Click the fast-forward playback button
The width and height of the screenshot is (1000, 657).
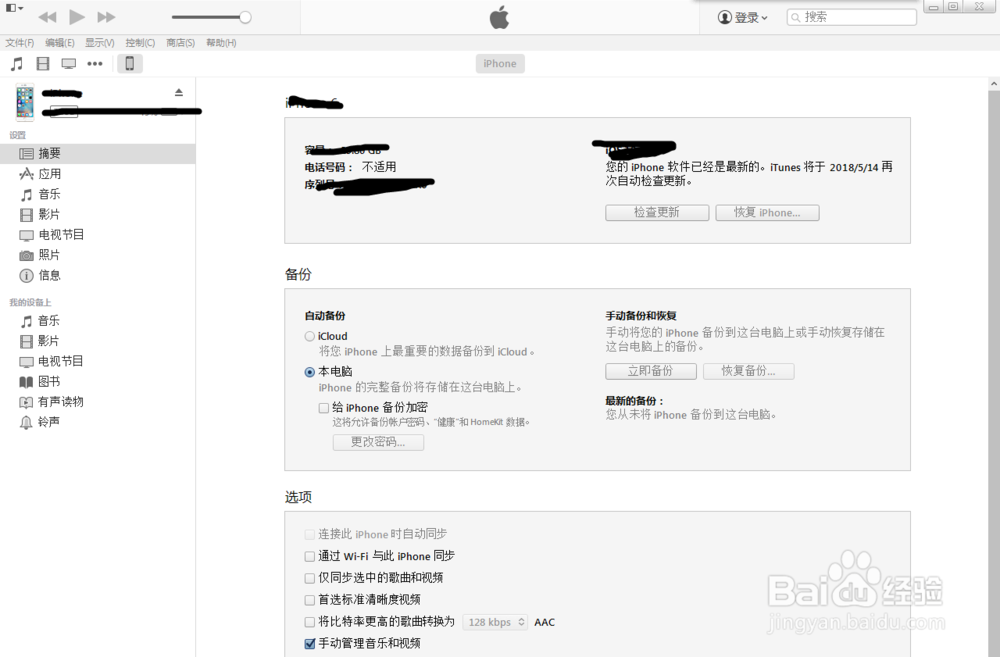(x=106, y=17)
